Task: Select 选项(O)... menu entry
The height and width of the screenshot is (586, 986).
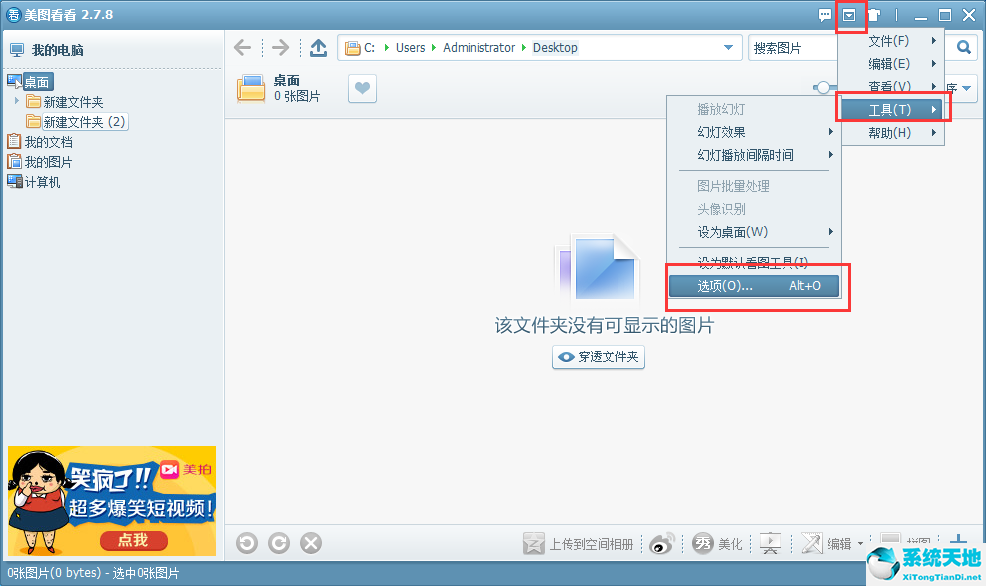Action: click(x=754, y=286)
